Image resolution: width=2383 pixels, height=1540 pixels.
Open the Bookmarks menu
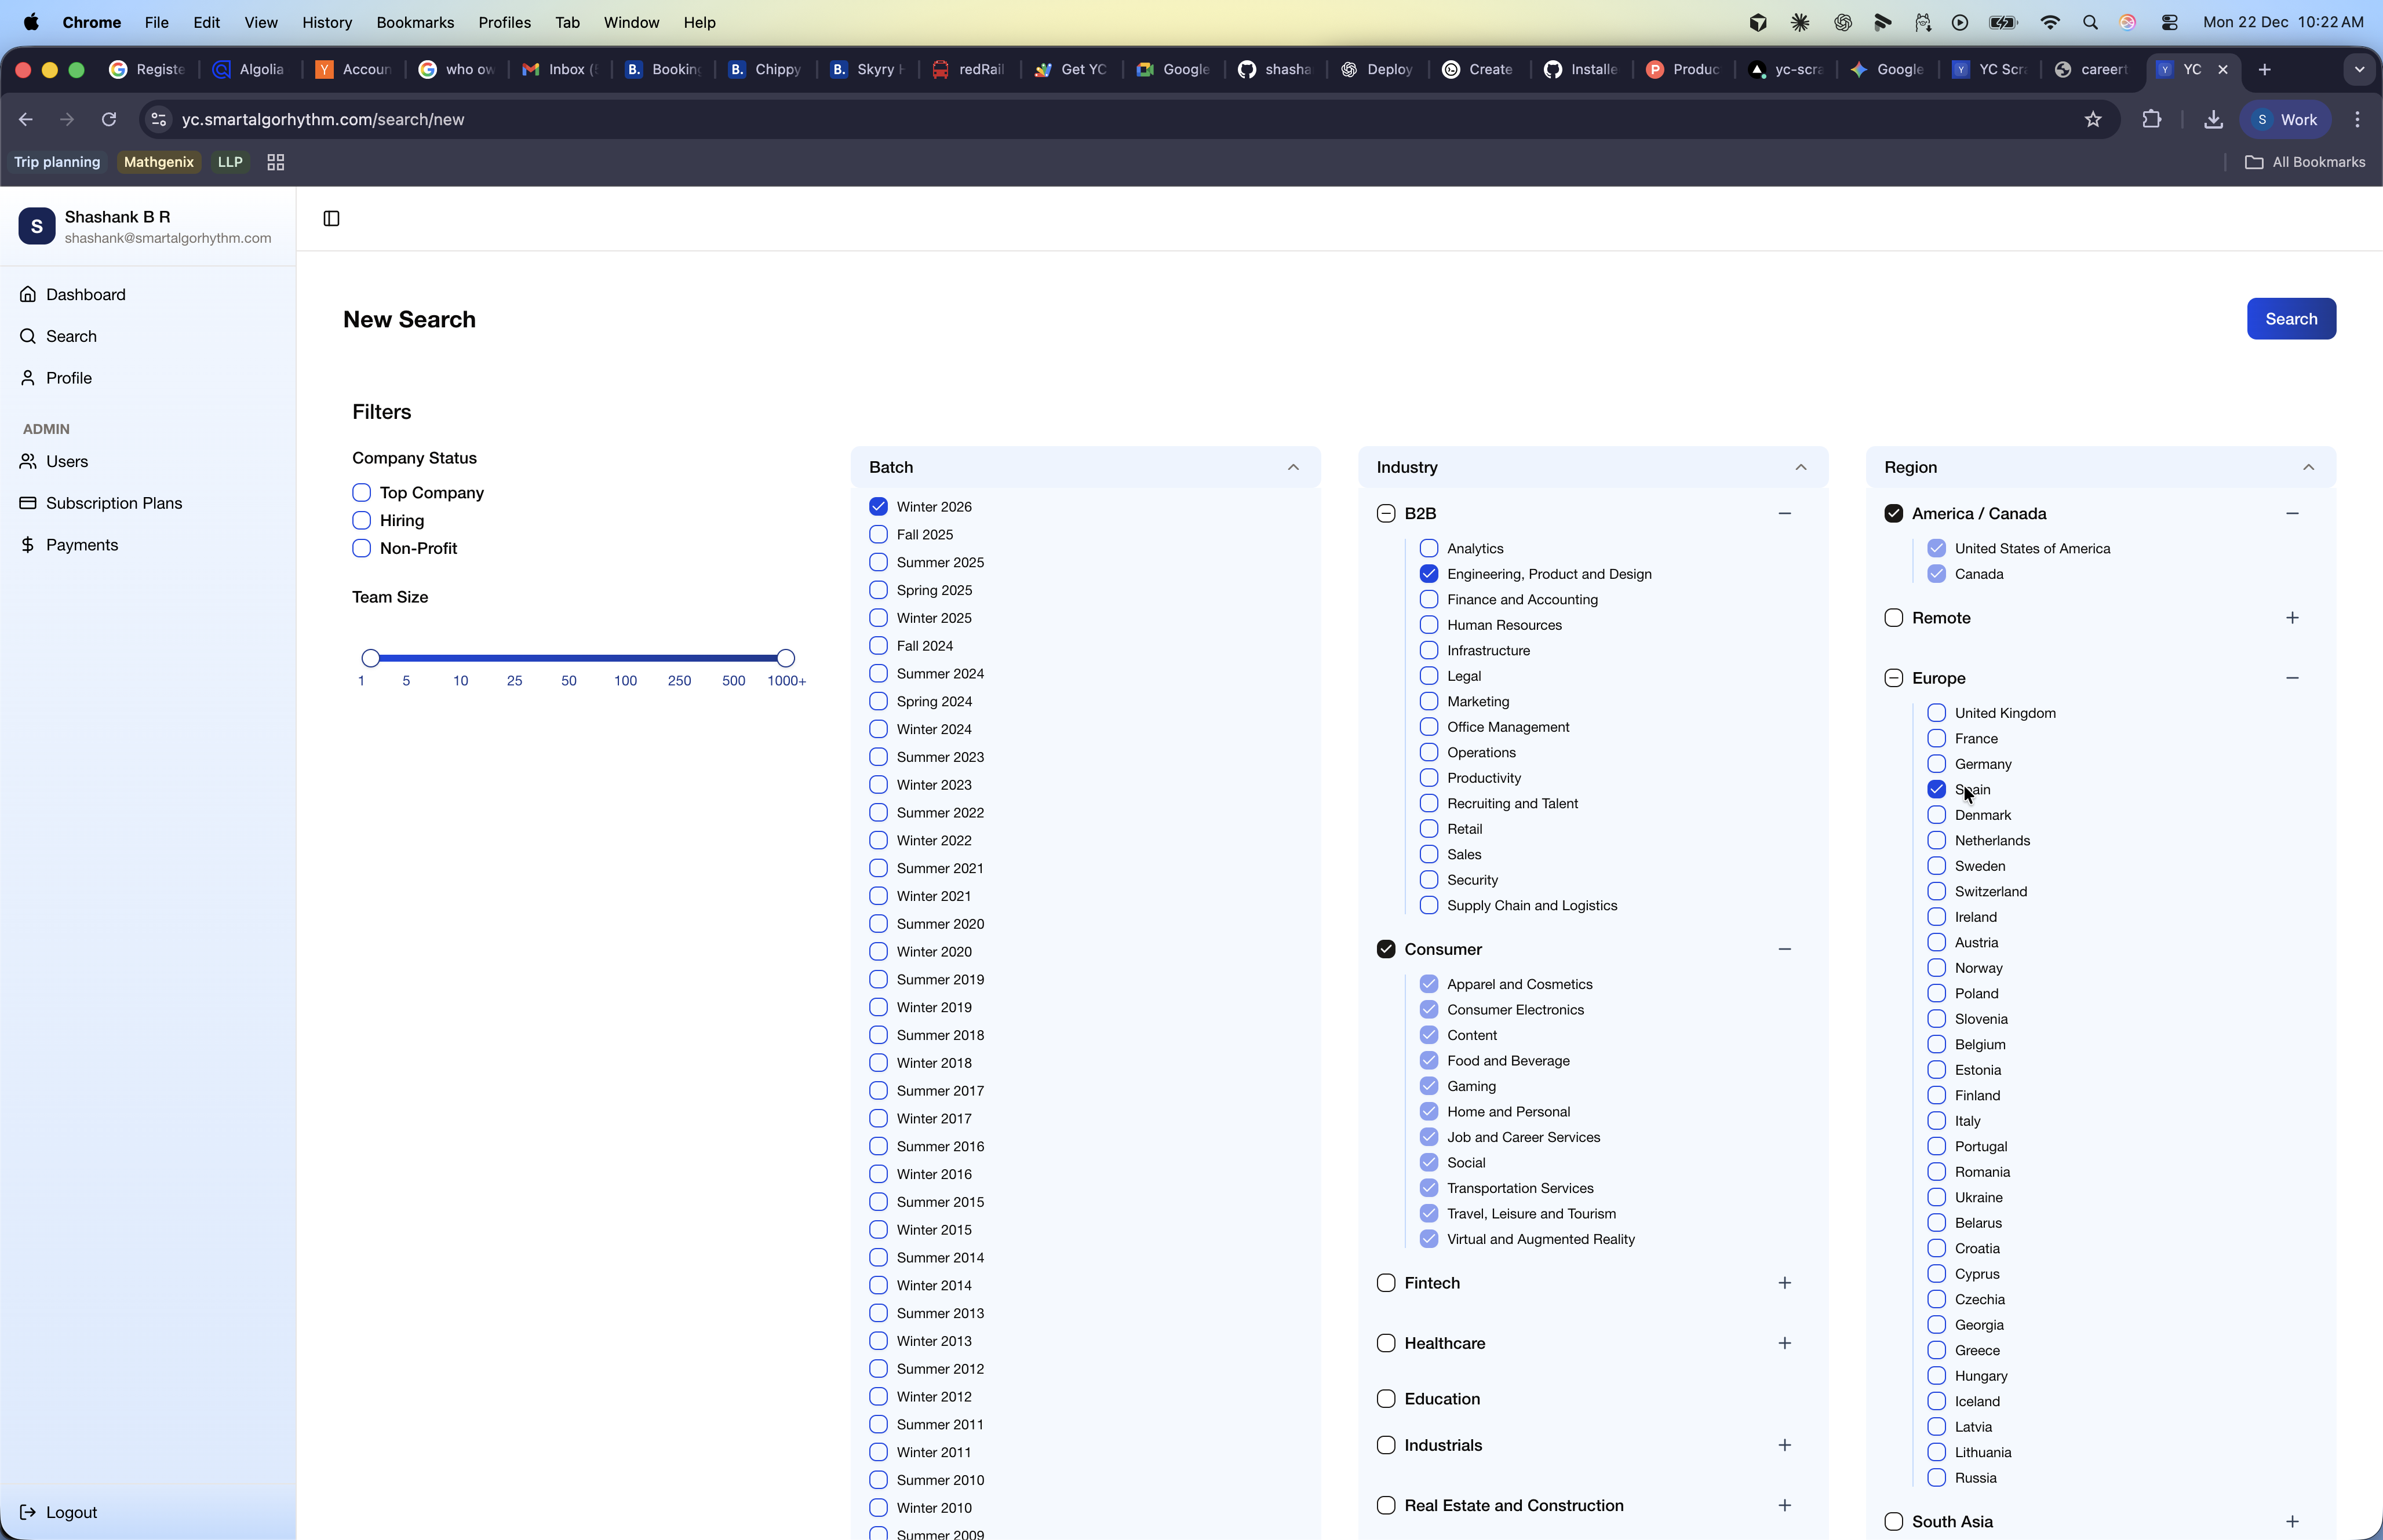[415, 22]
